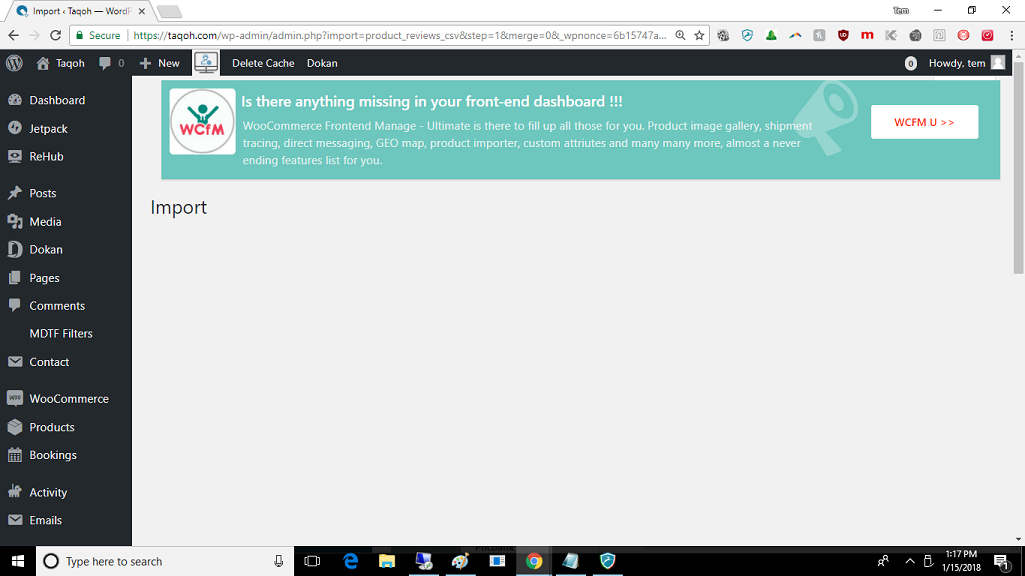Reload the current page
This screenshot has height=576, width=1025.
click(56, 35)
